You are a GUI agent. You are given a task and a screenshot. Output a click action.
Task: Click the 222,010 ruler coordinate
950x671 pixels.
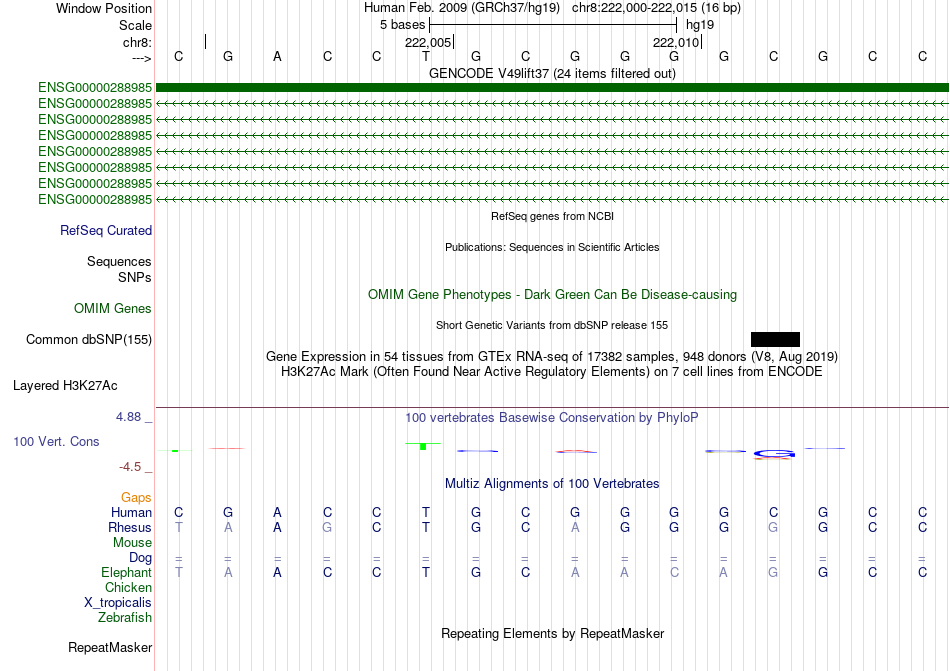tap(676, 42)
